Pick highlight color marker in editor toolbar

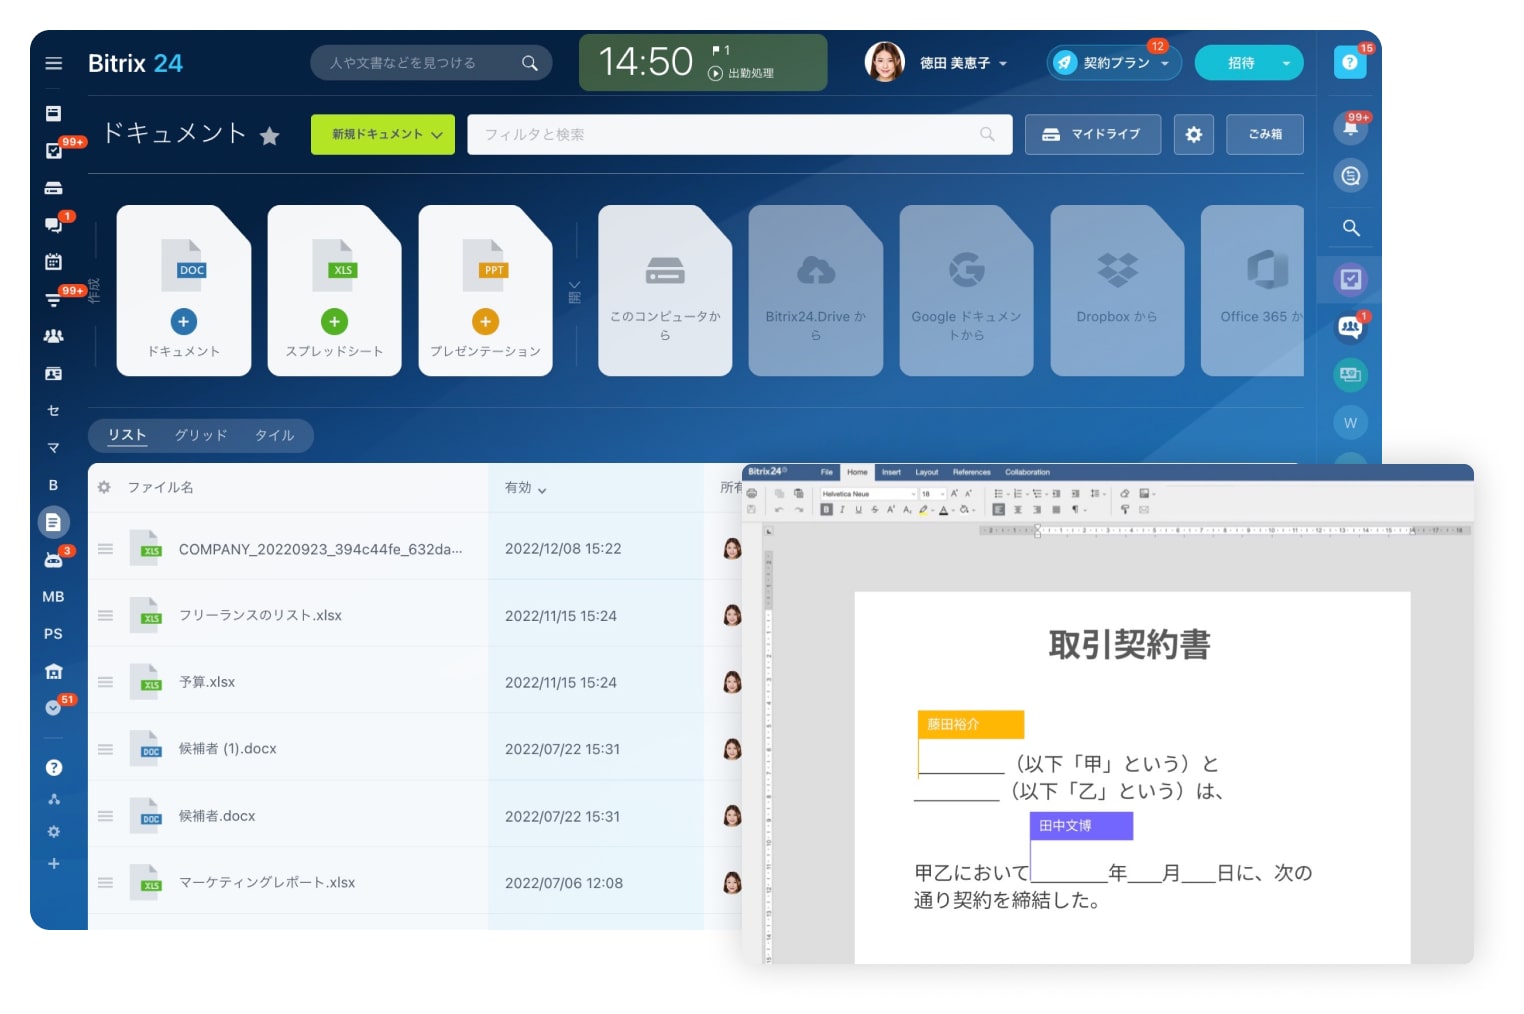click(923, 510)
